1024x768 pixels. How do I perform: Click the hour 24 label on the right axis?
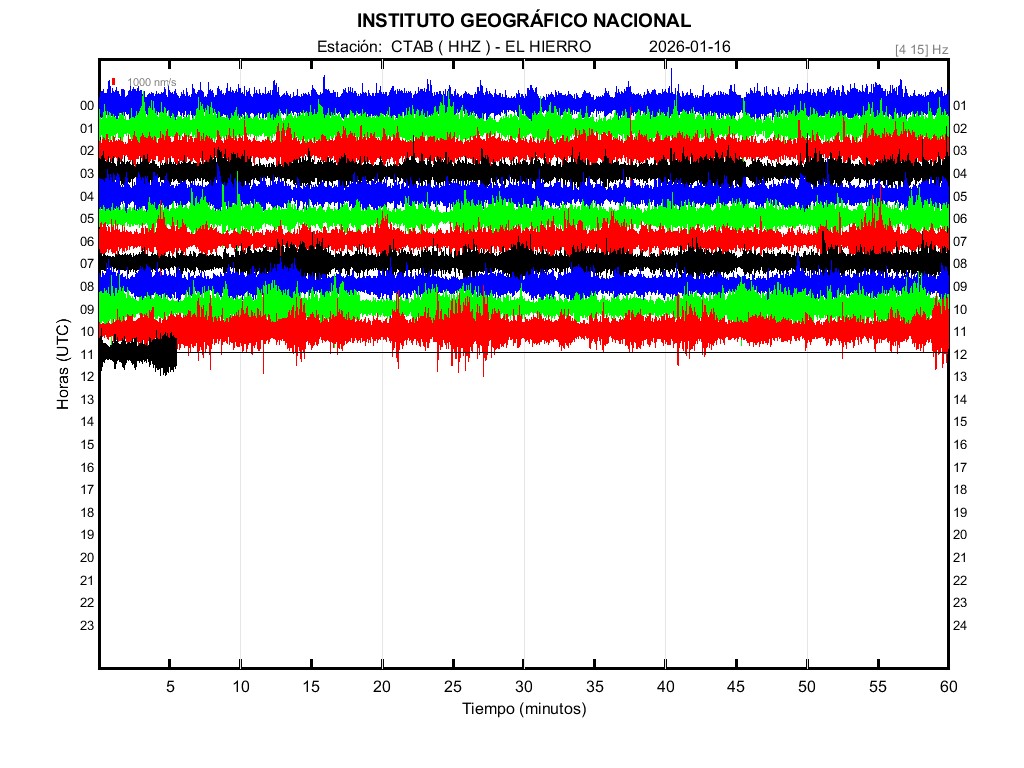point(960,625)
